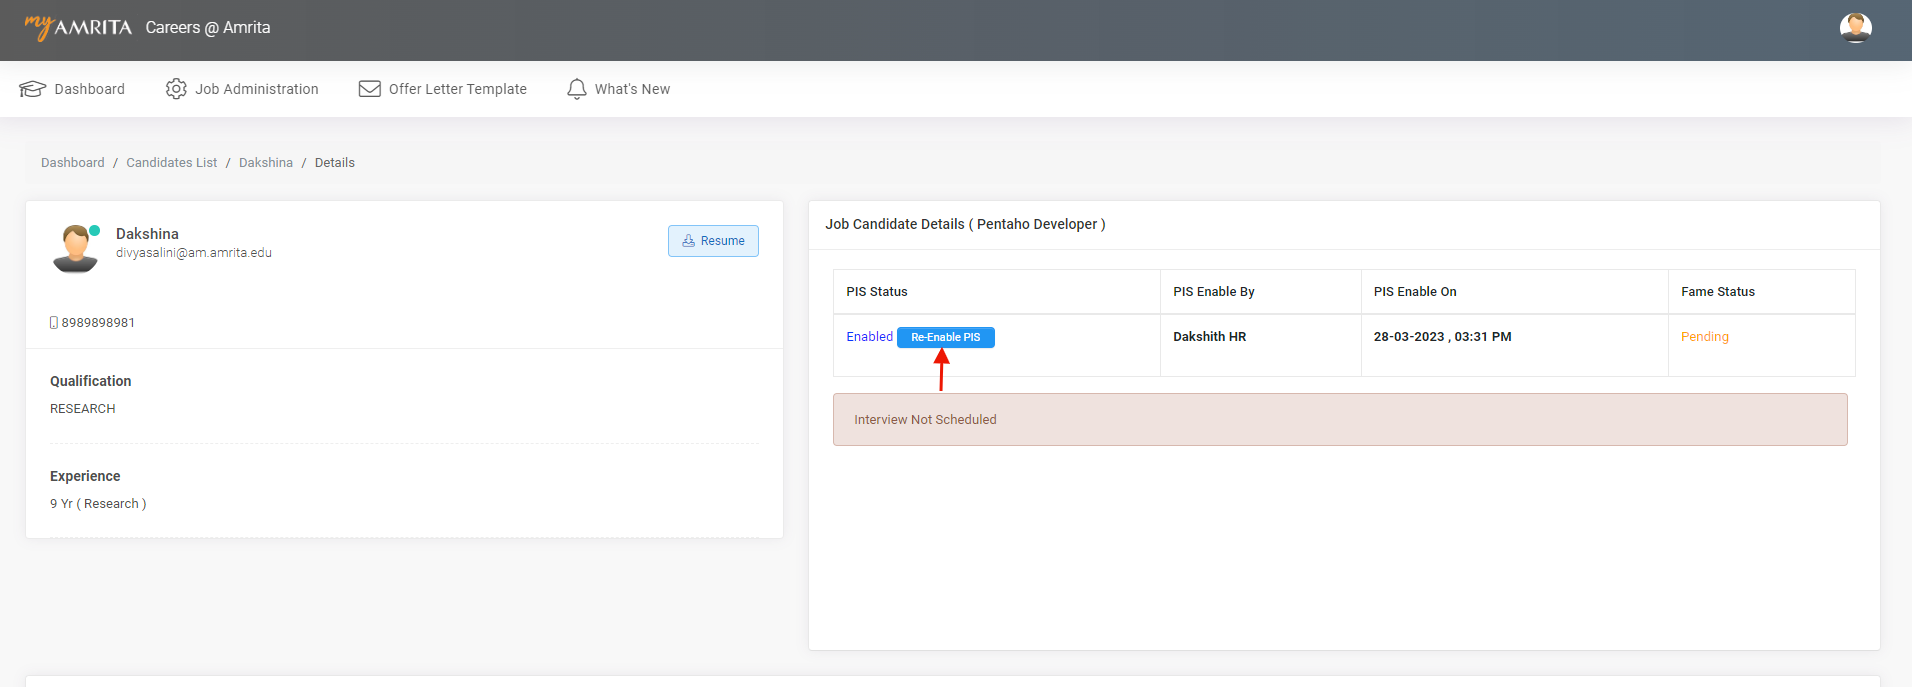Click the phone icon beside 8989898981
The image size is (1912, 687).
pos(54,323)
